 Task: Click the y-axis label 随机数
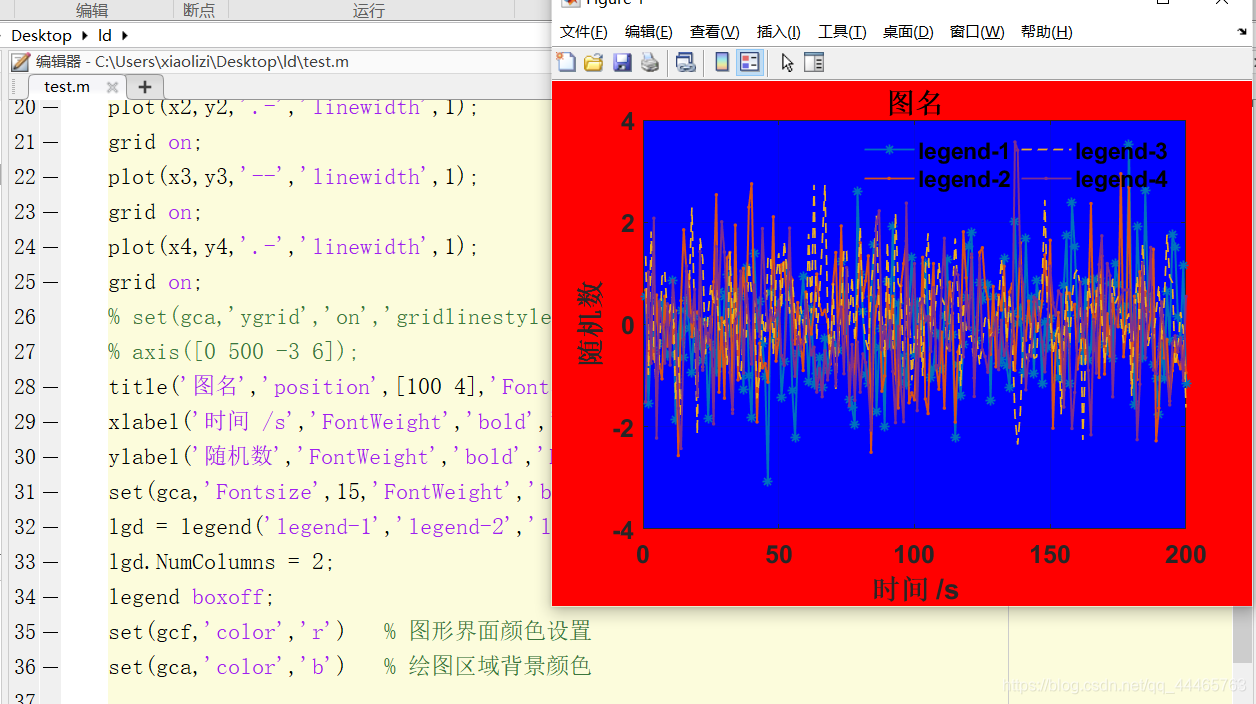(x=590, y=322)
